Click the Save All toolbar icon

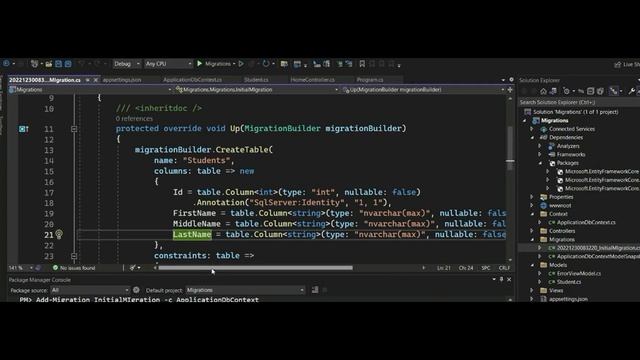coord(68,64)
